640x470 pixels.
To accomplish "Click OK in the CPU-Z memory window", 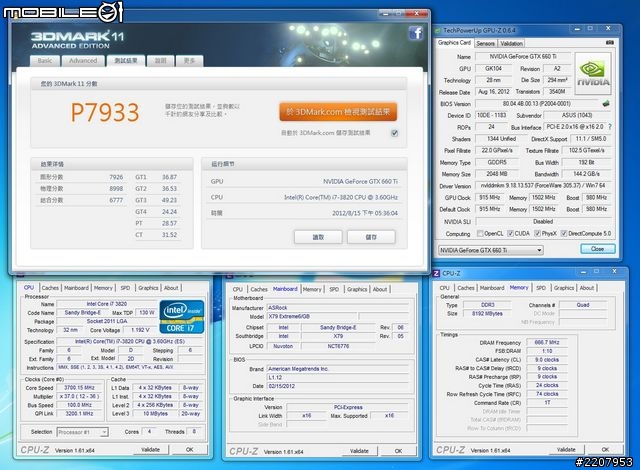I will (x=605, y=450).
